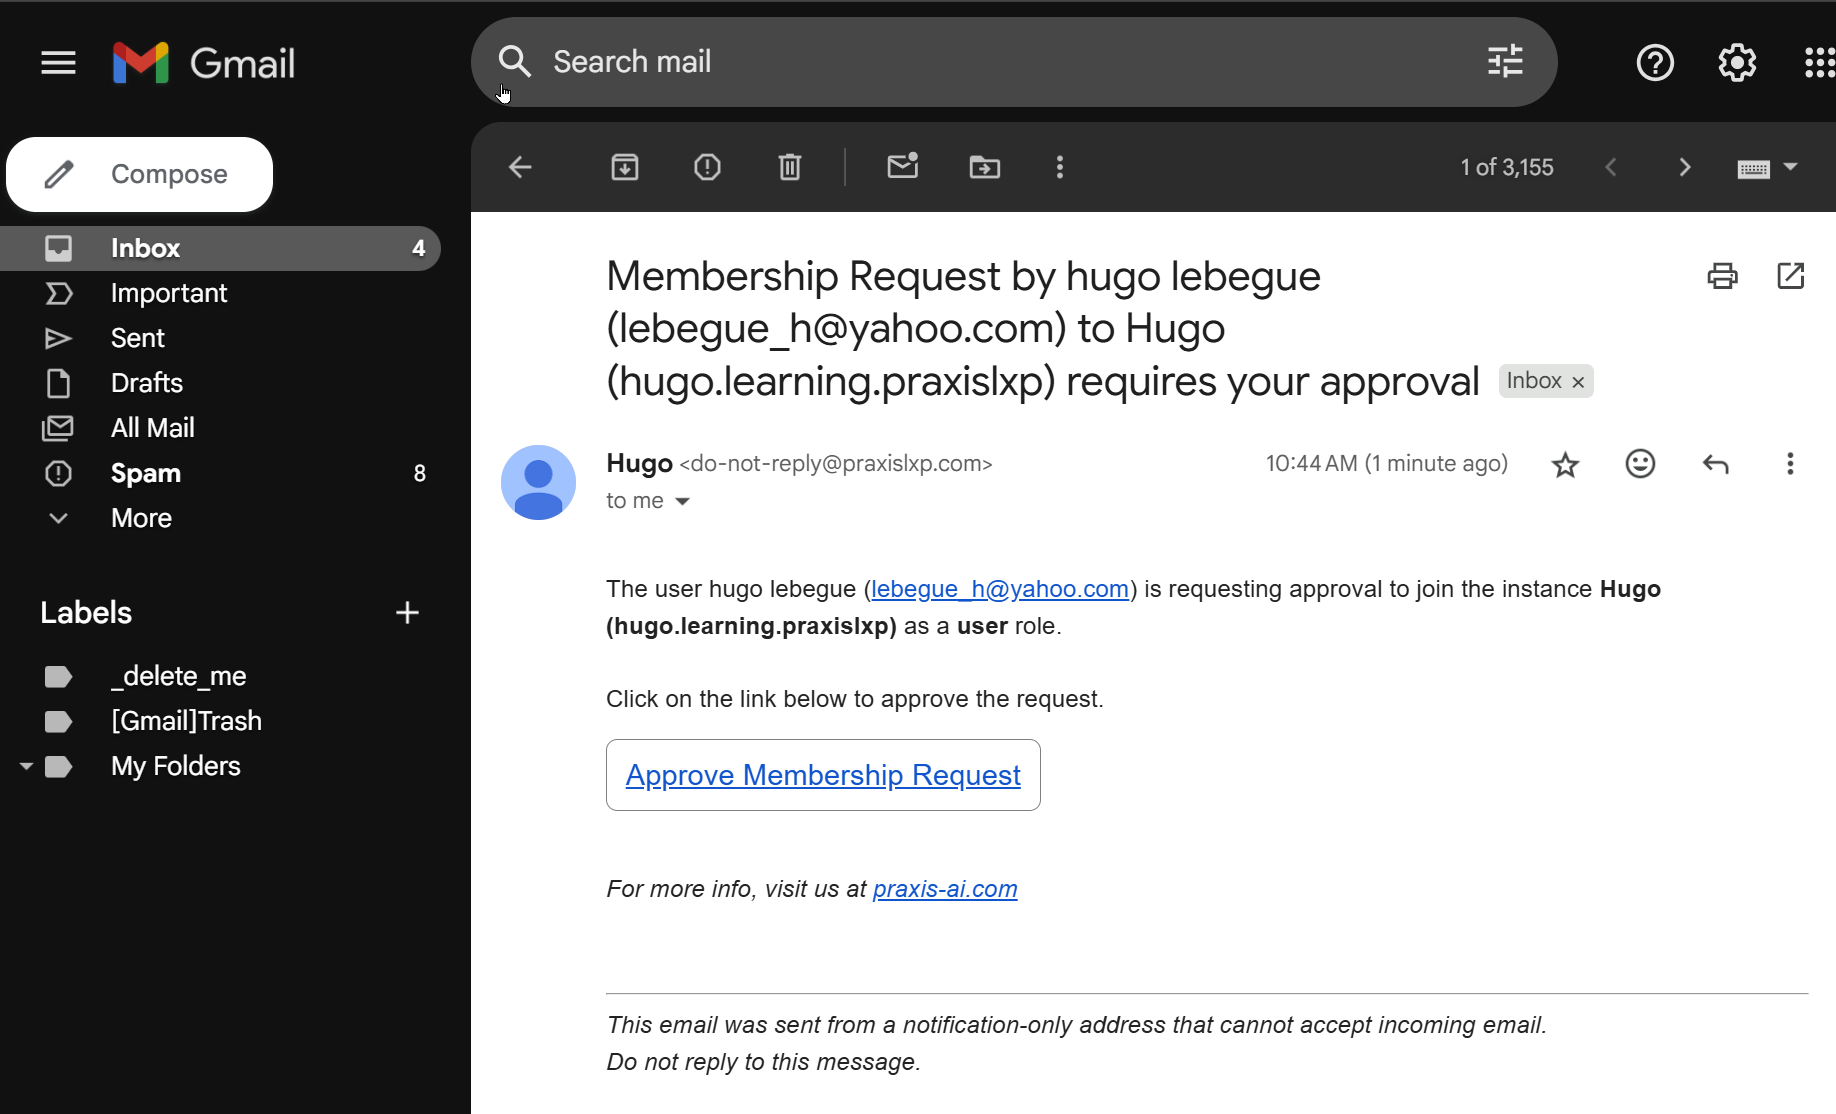Screen dimensions: 1836x1114
Task: Print Hugo's membership request email
Action: point(1721,276)
